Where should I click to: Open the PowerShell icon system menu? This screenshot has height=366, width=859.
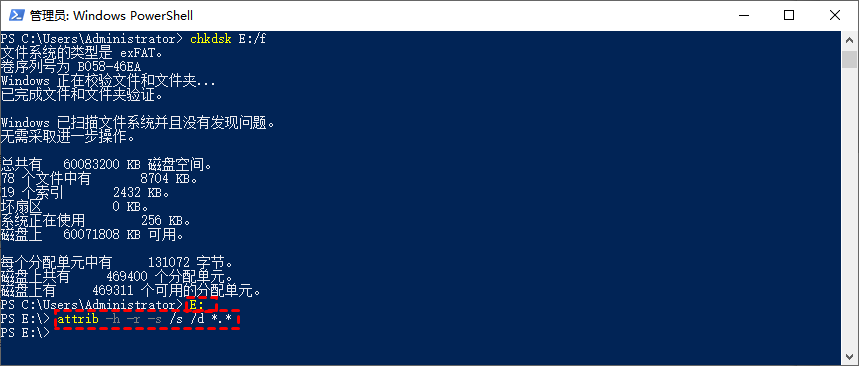[16, 15]
